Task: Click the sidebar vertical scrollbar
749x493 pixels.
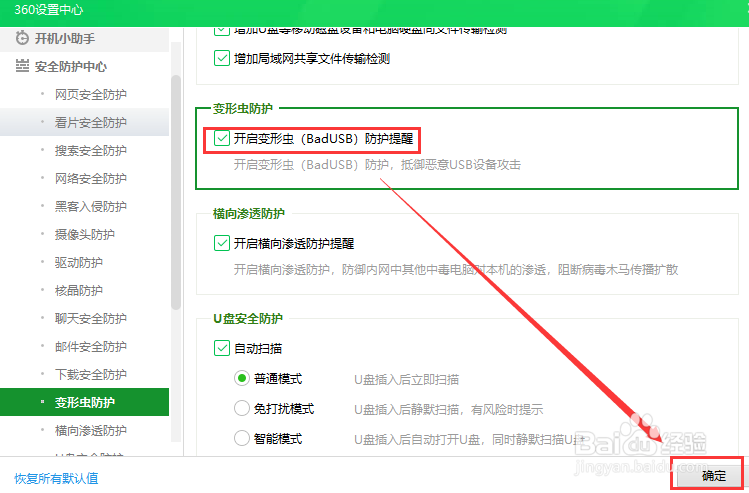Action: [176, 192]
